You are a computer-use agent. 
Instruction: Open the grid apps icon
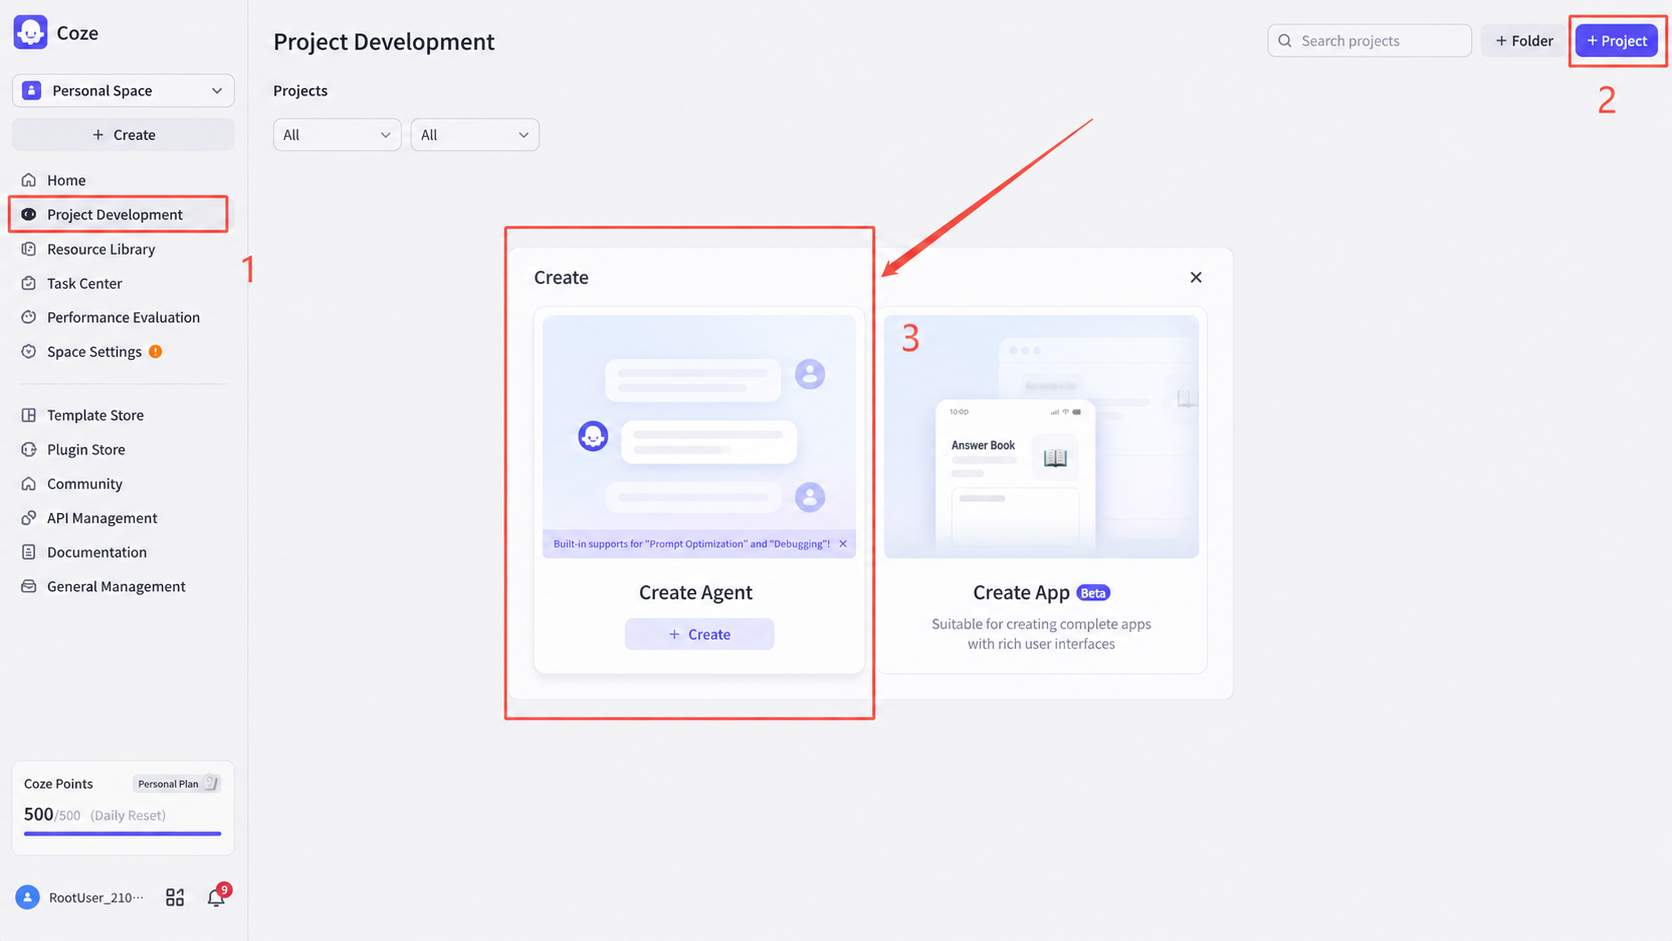(175, 897)
